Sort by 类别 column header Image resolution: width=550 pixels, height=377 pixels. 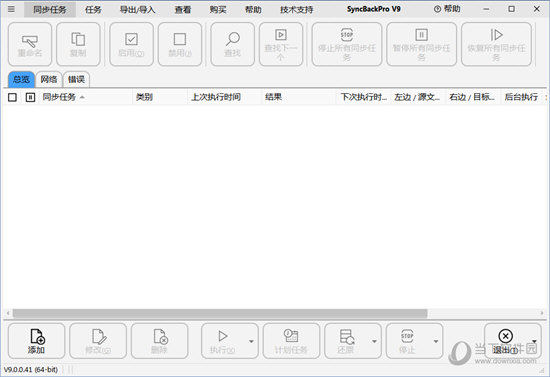tap(160, 97)
